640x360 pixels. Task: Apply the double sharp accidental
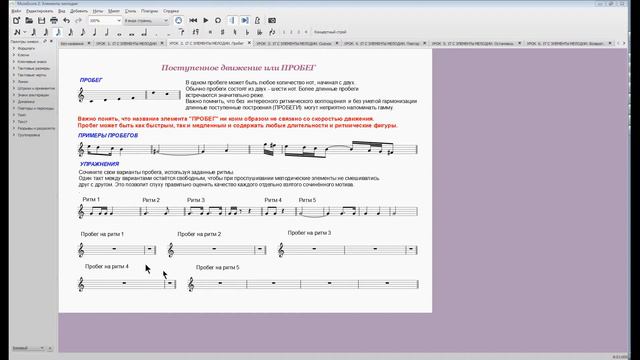[210, 32]
